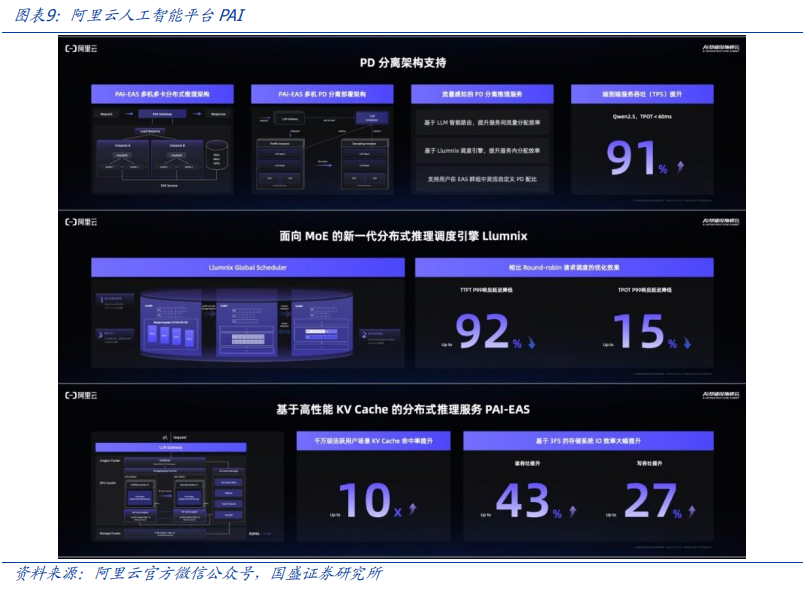809x594 pixels.
Task: Click the up arrow beside 91%
Action: 681,166
